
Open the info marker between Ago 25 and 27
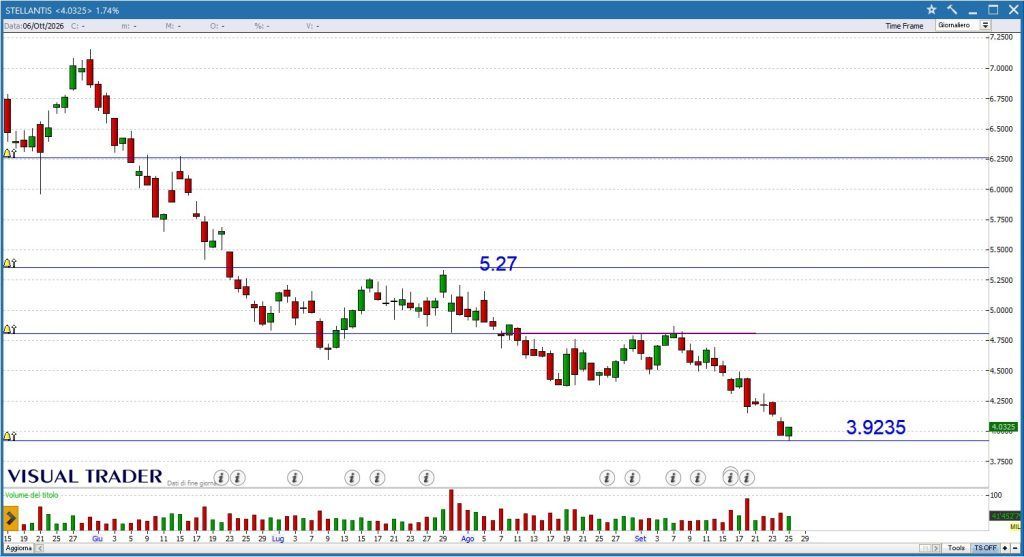[607, 478]
